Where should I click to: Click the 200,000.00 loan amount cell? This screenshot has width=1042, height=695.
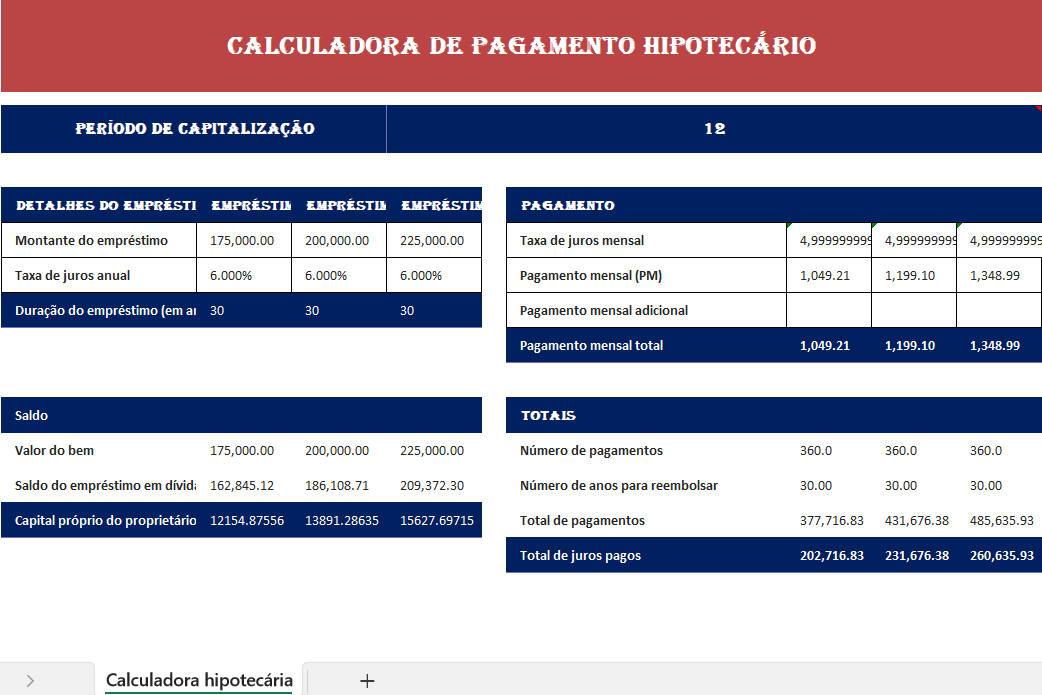coord(328,240)
